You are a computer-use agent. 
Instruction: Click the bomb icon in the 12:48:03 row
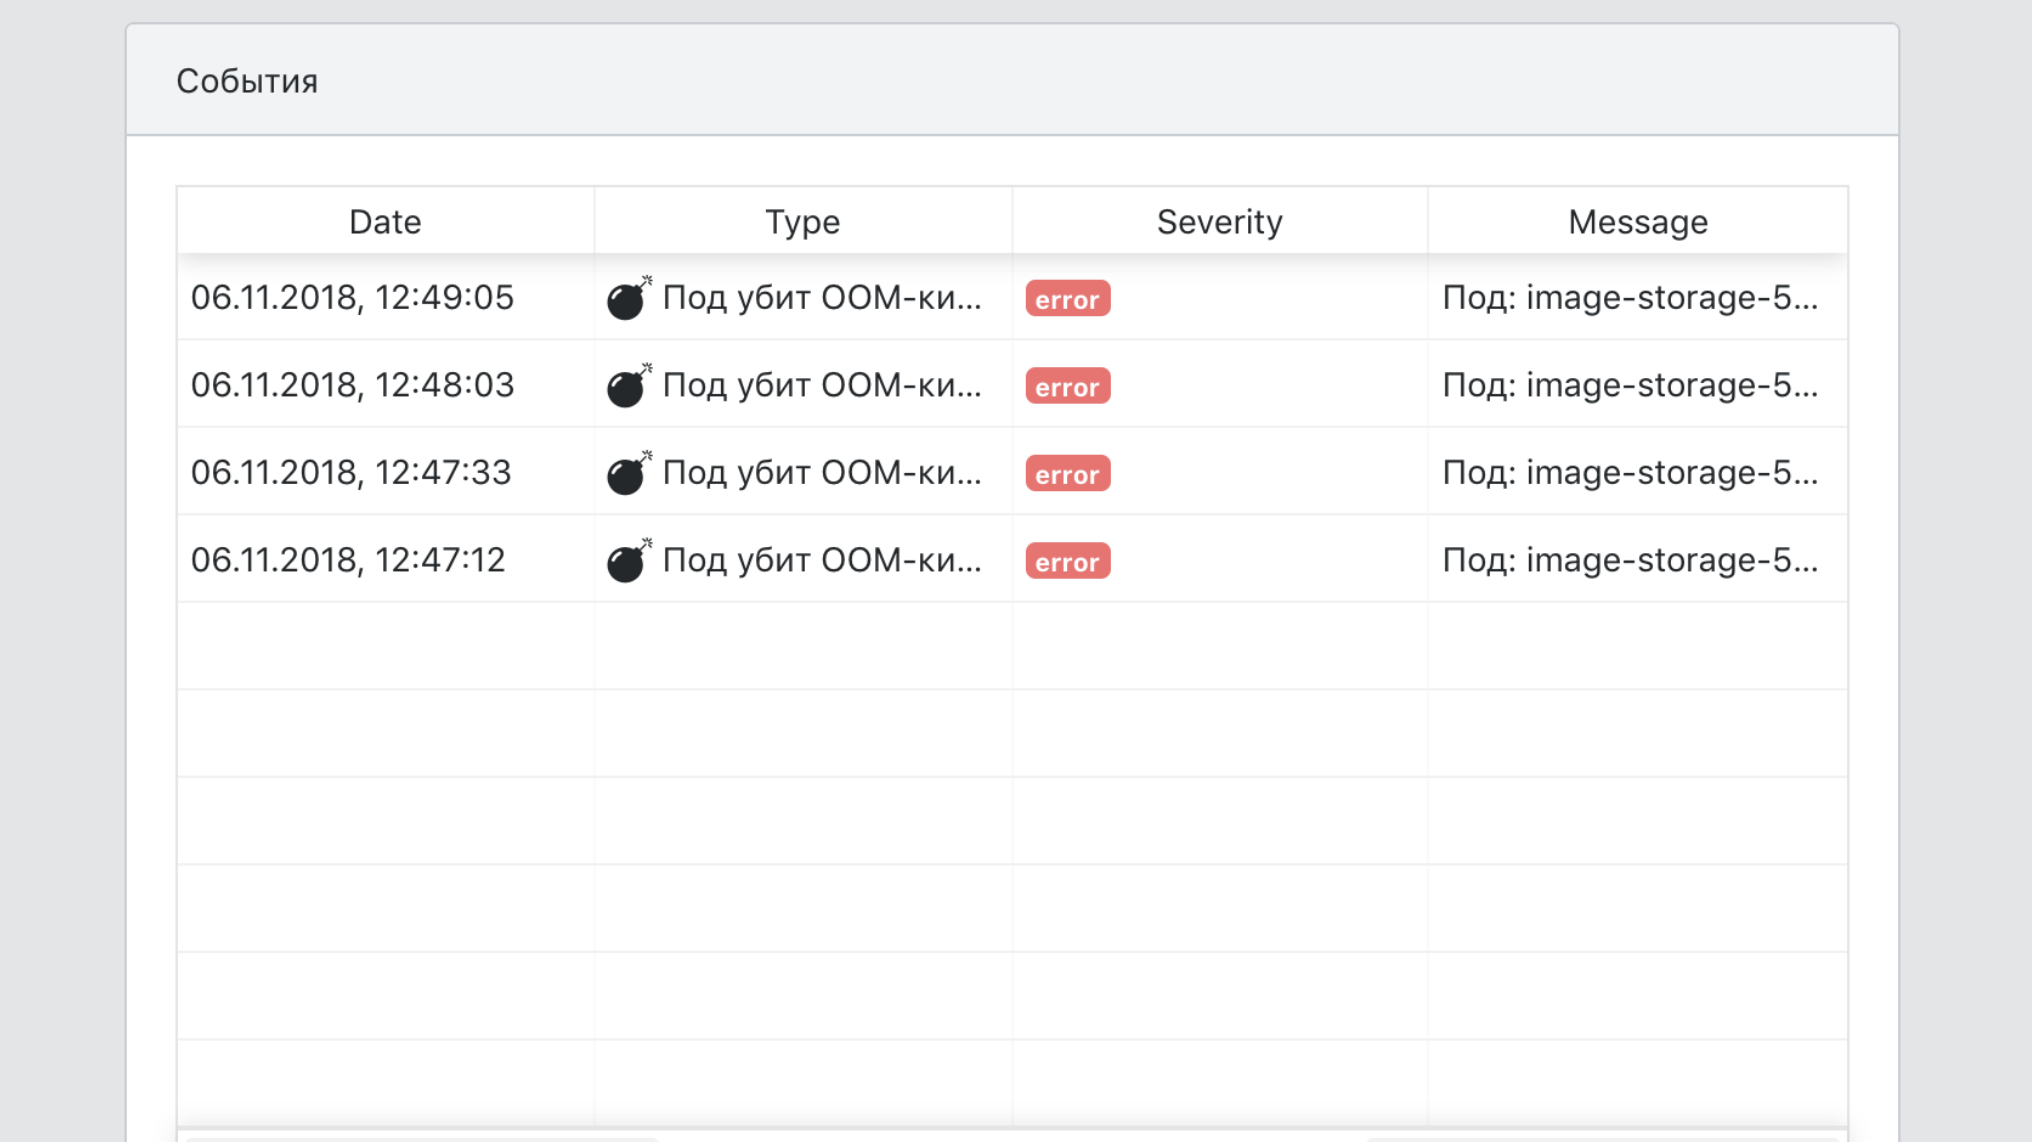(629, 385)
